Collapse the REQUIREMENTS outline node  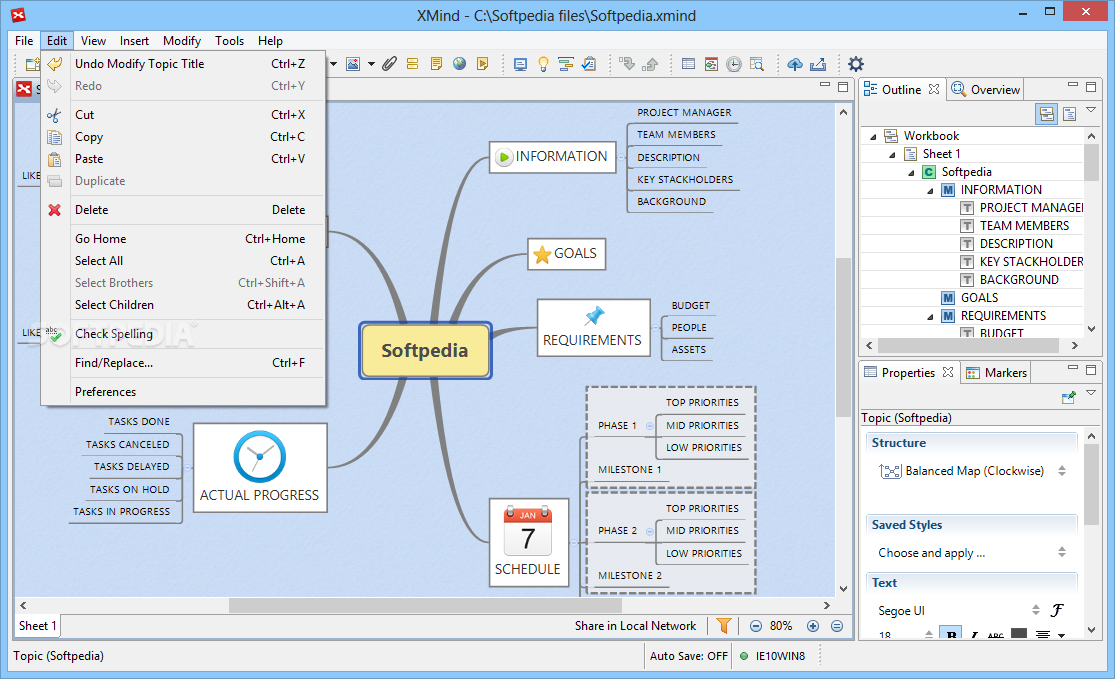pos(930,316)
